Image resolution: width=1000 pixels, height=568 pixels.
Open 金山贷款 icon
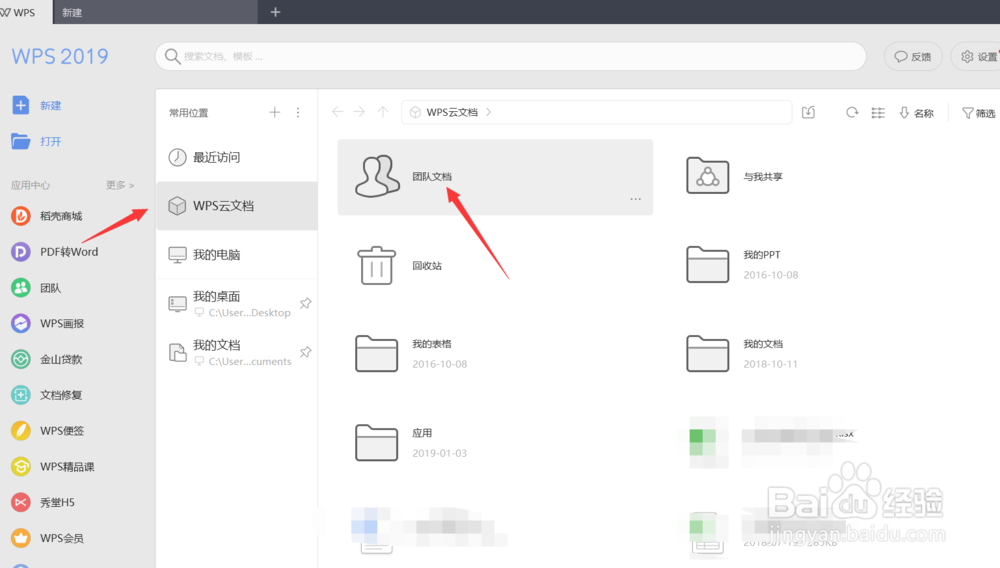click(x=20, y=359)
